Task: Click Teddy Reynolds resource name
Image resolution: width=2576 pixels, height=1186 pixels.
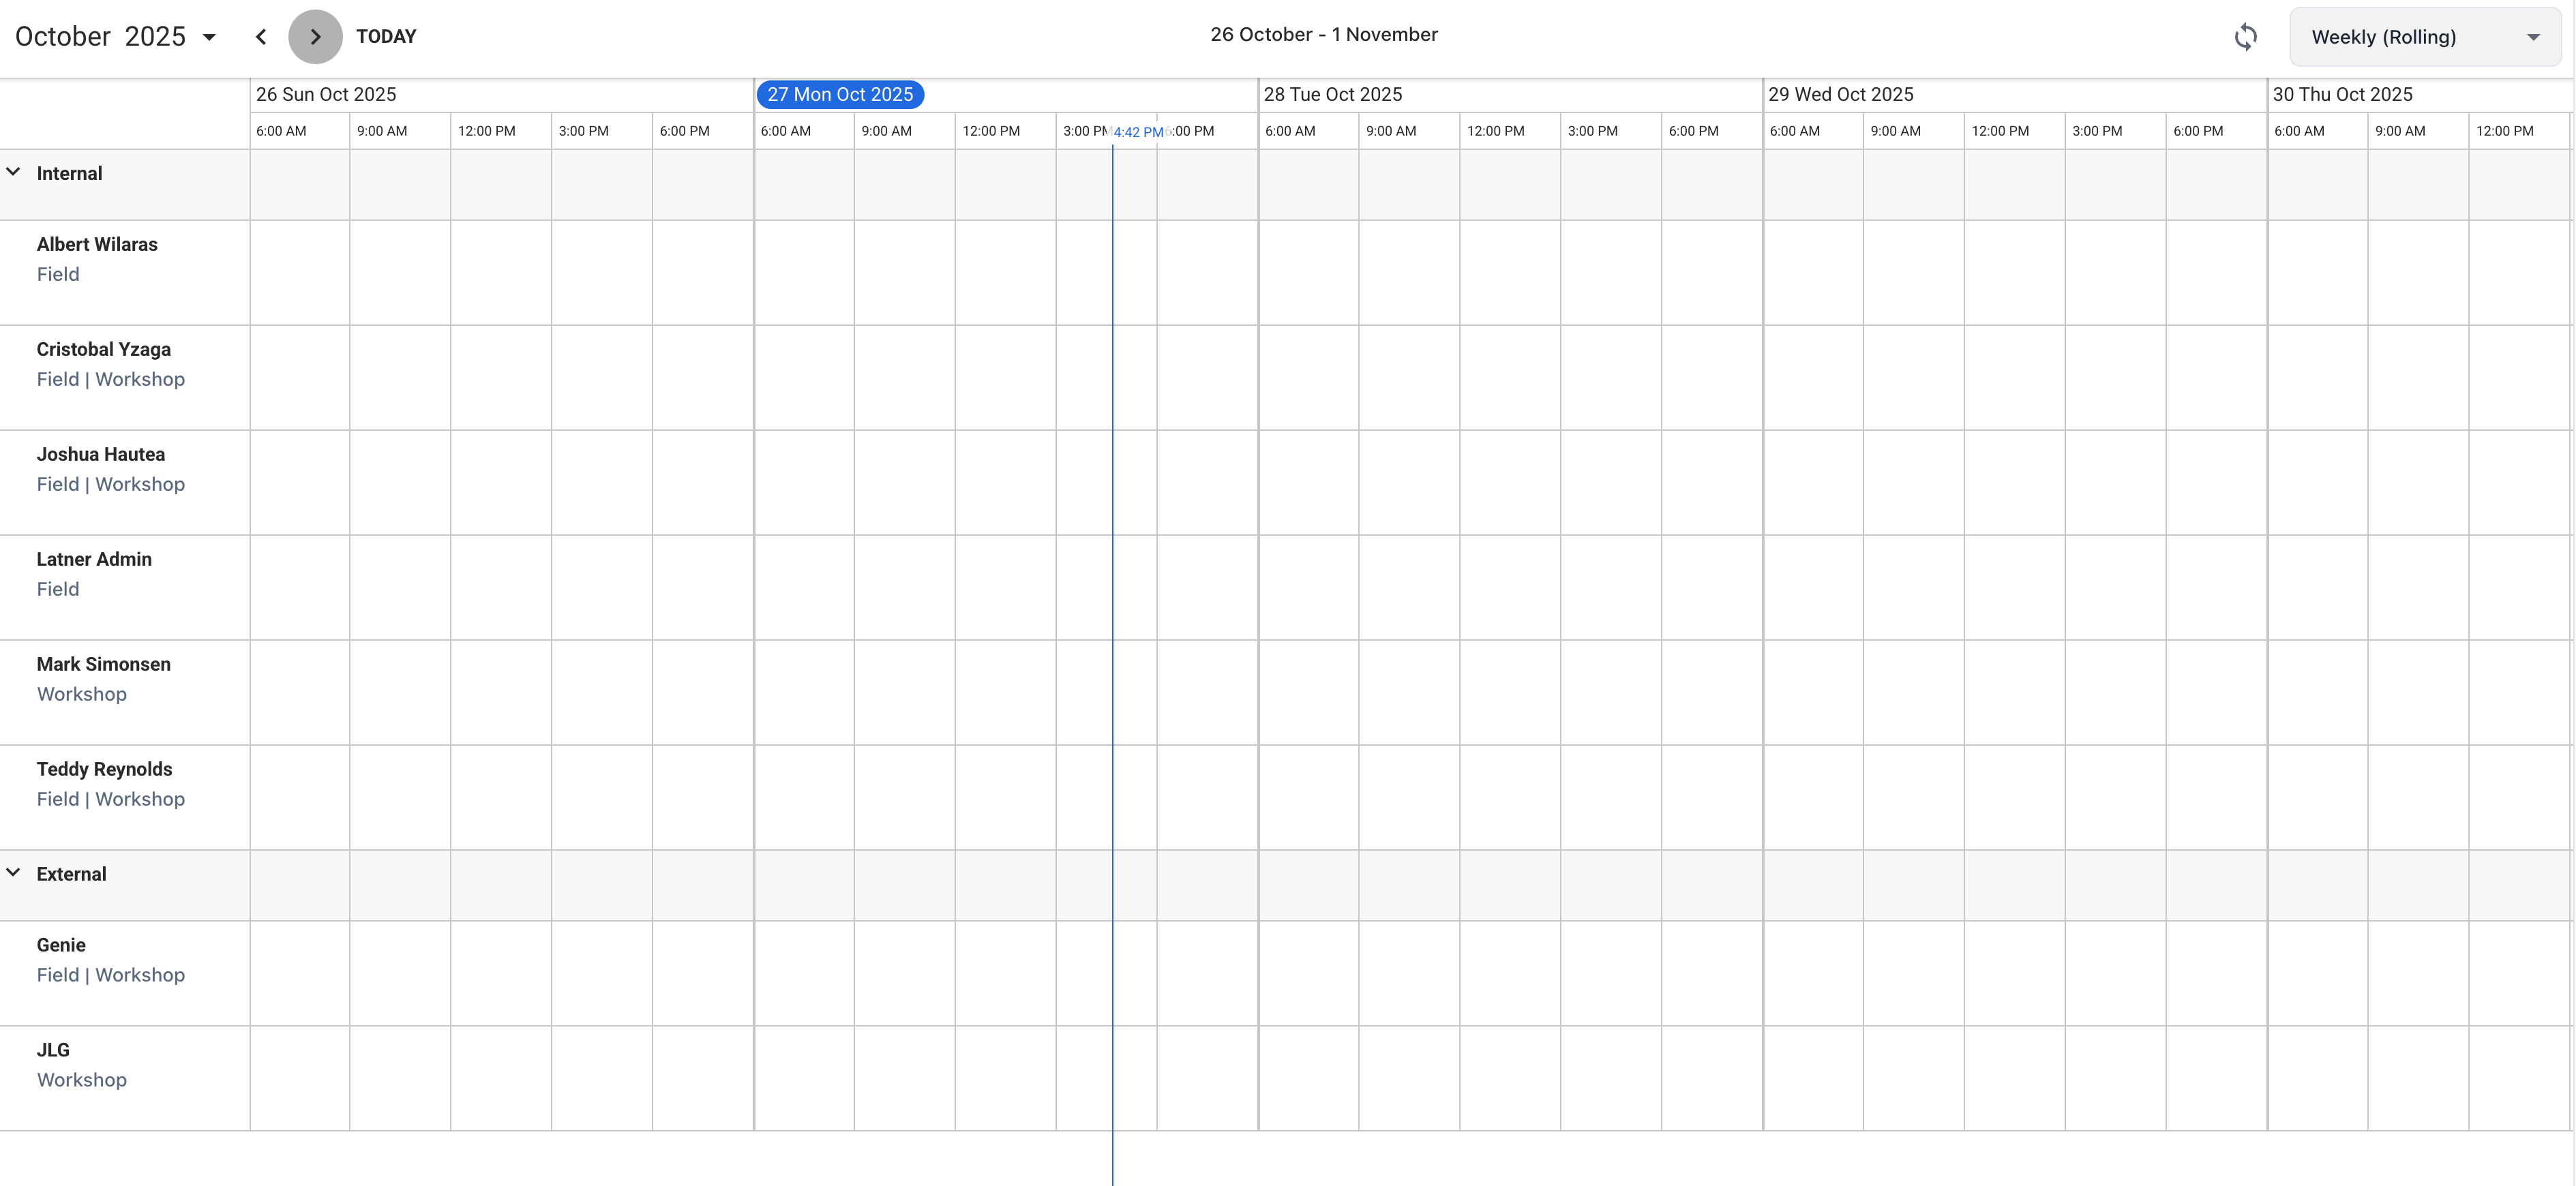Action: (x=105, y=769)
